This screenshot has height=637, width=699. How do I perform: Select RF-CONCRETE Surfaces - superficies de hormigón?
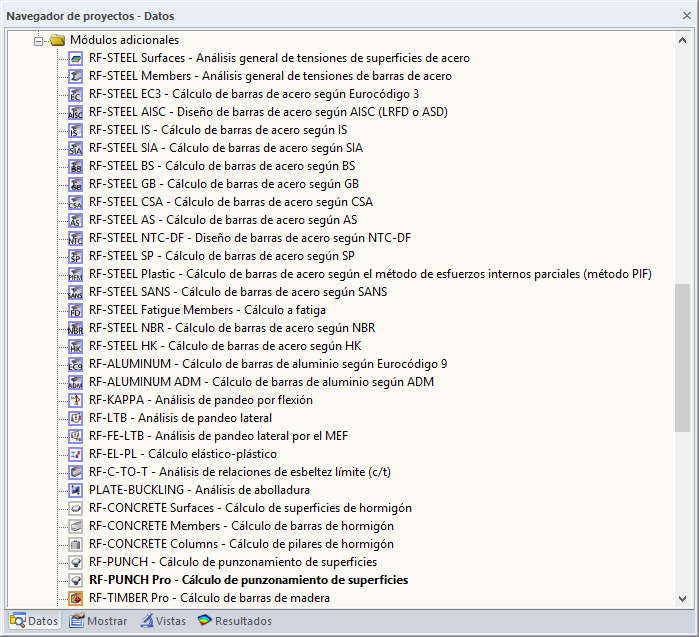(250, 508)
